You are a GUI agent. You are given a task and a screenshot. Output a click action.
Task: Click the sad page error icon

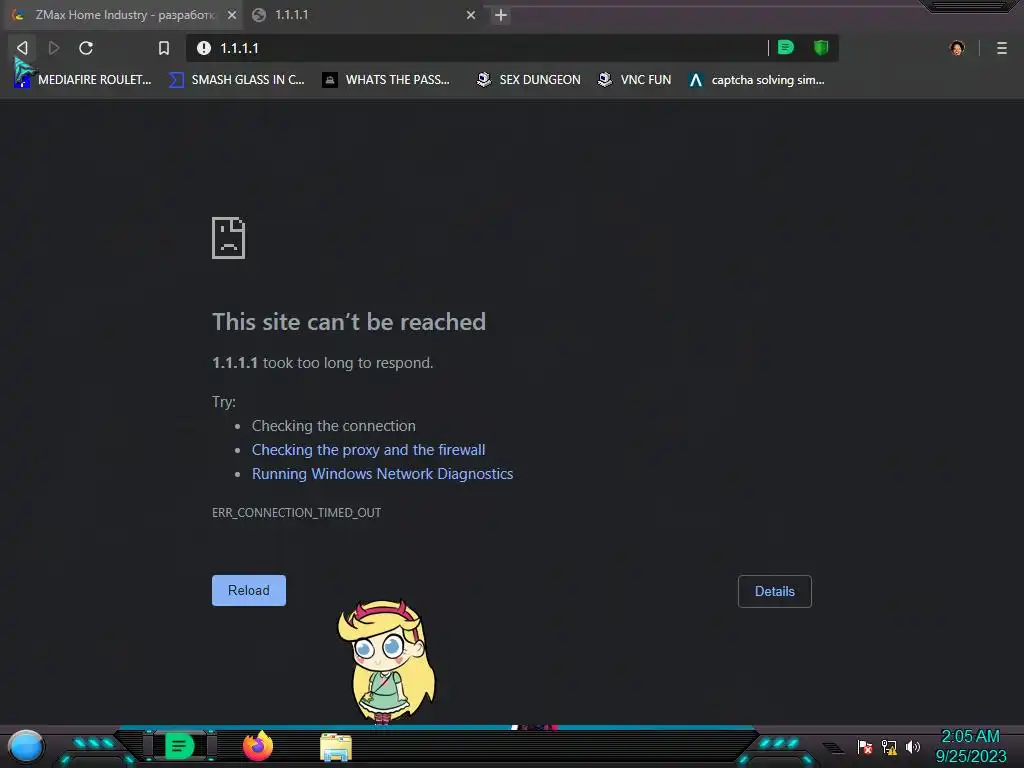point(228,238)
